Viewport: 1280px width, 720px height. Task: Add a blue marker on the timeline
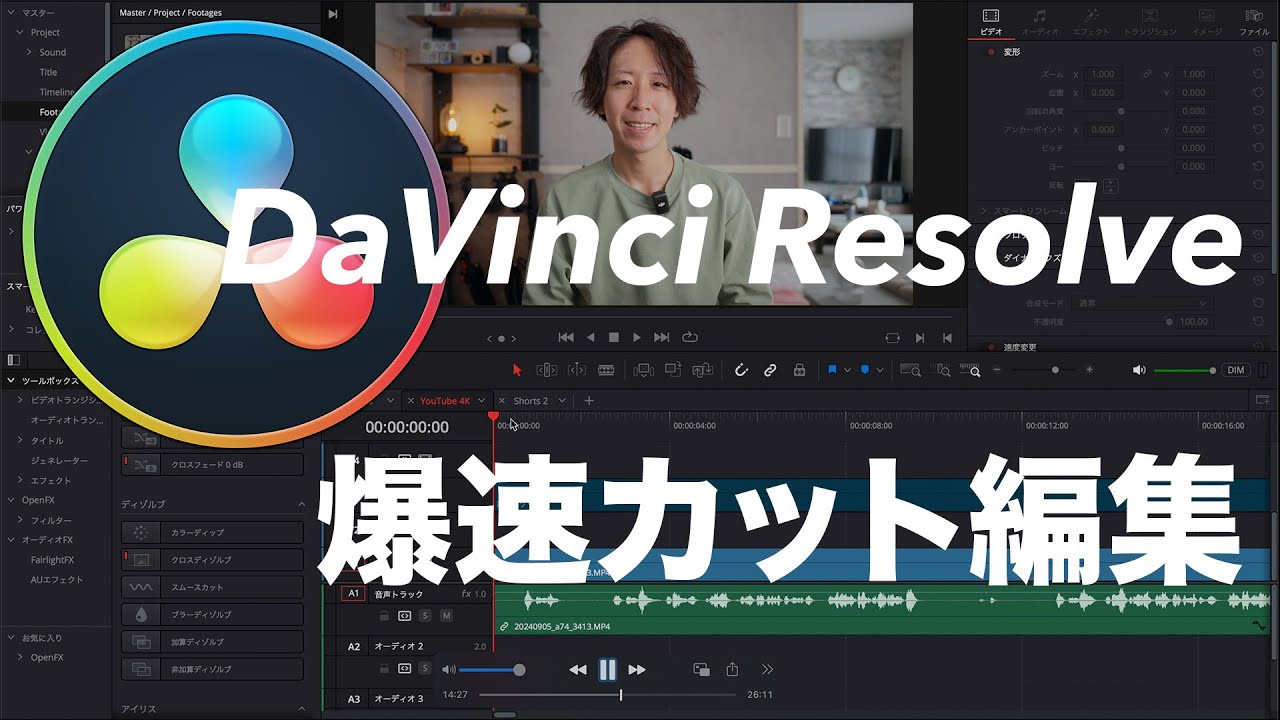[x=865, y=370]
